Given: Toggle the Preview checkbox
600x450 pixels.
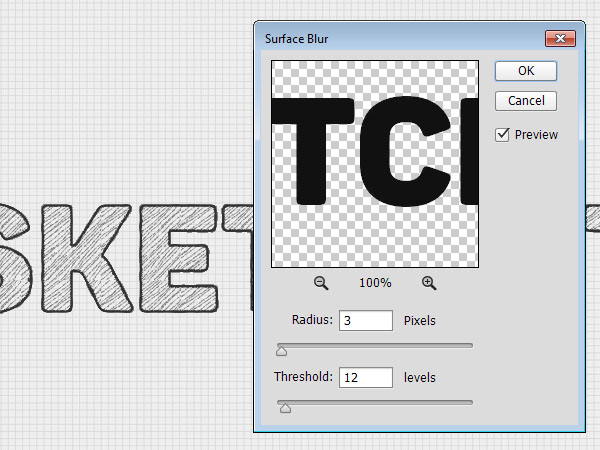Looking at the screenshot, I should pyautogui.click(x=502, y=135).
